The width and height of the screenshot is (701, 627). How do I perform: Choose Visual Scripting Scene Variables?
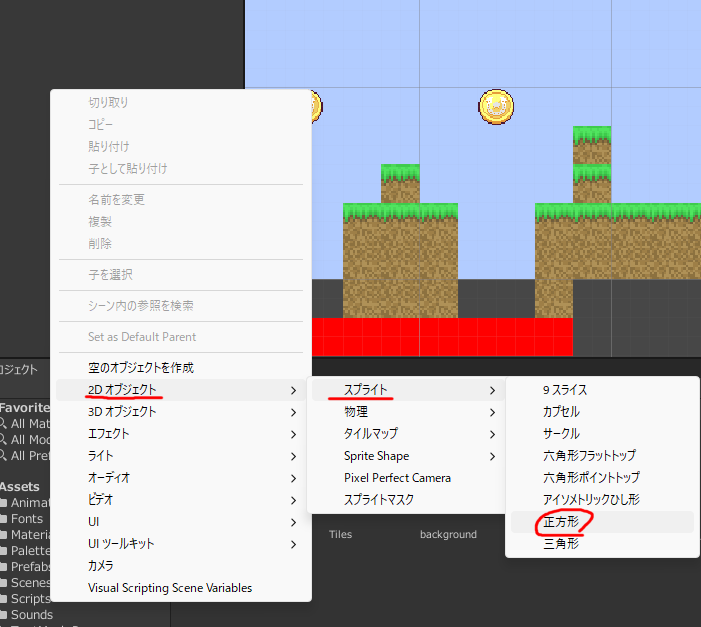coord(181,588)
